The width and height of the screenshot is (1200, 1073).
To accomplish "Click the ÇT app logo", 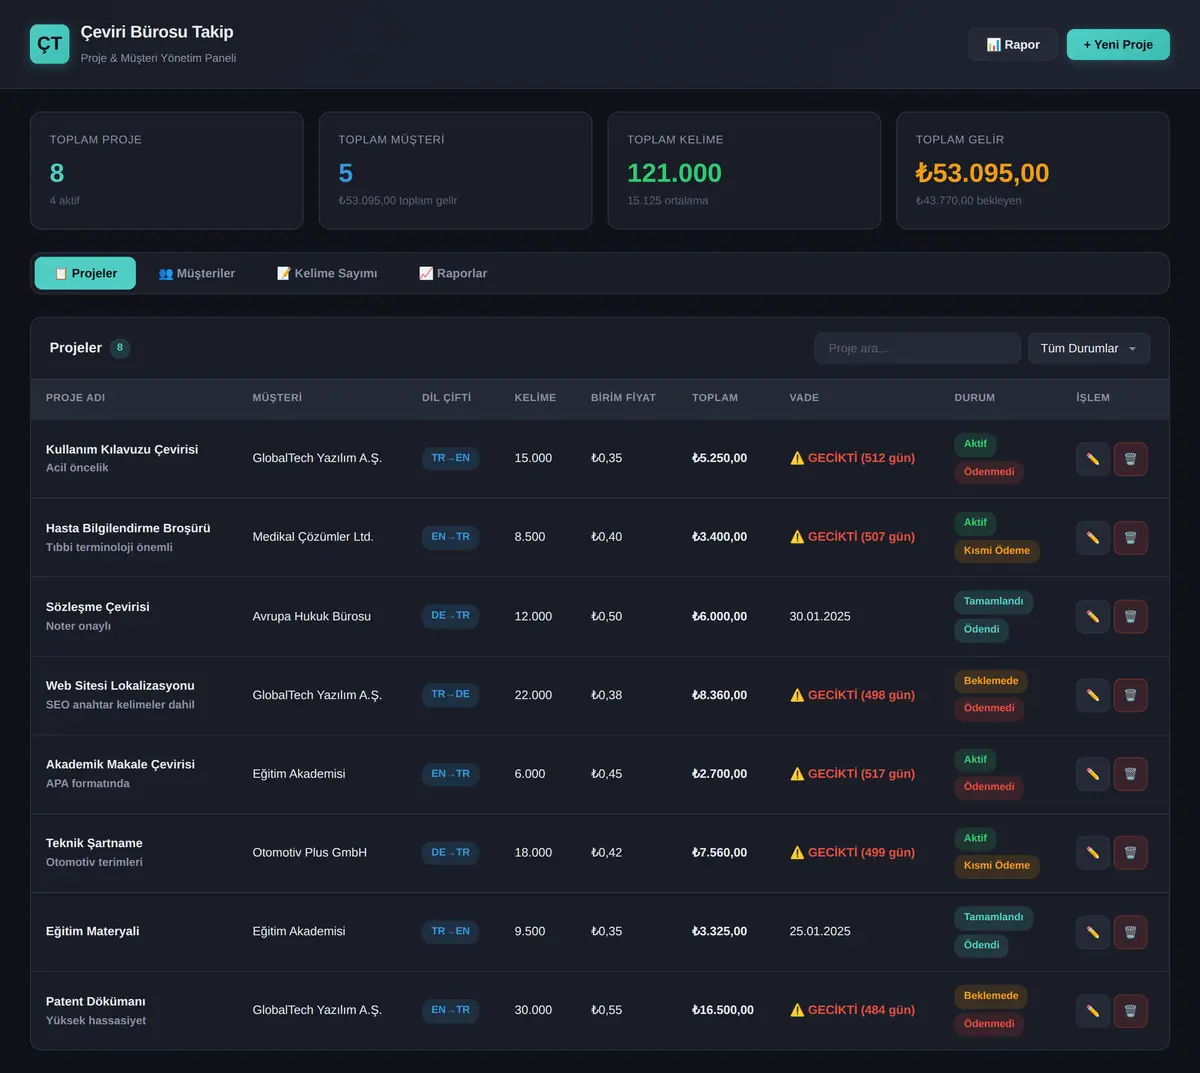I will (50, 44).
